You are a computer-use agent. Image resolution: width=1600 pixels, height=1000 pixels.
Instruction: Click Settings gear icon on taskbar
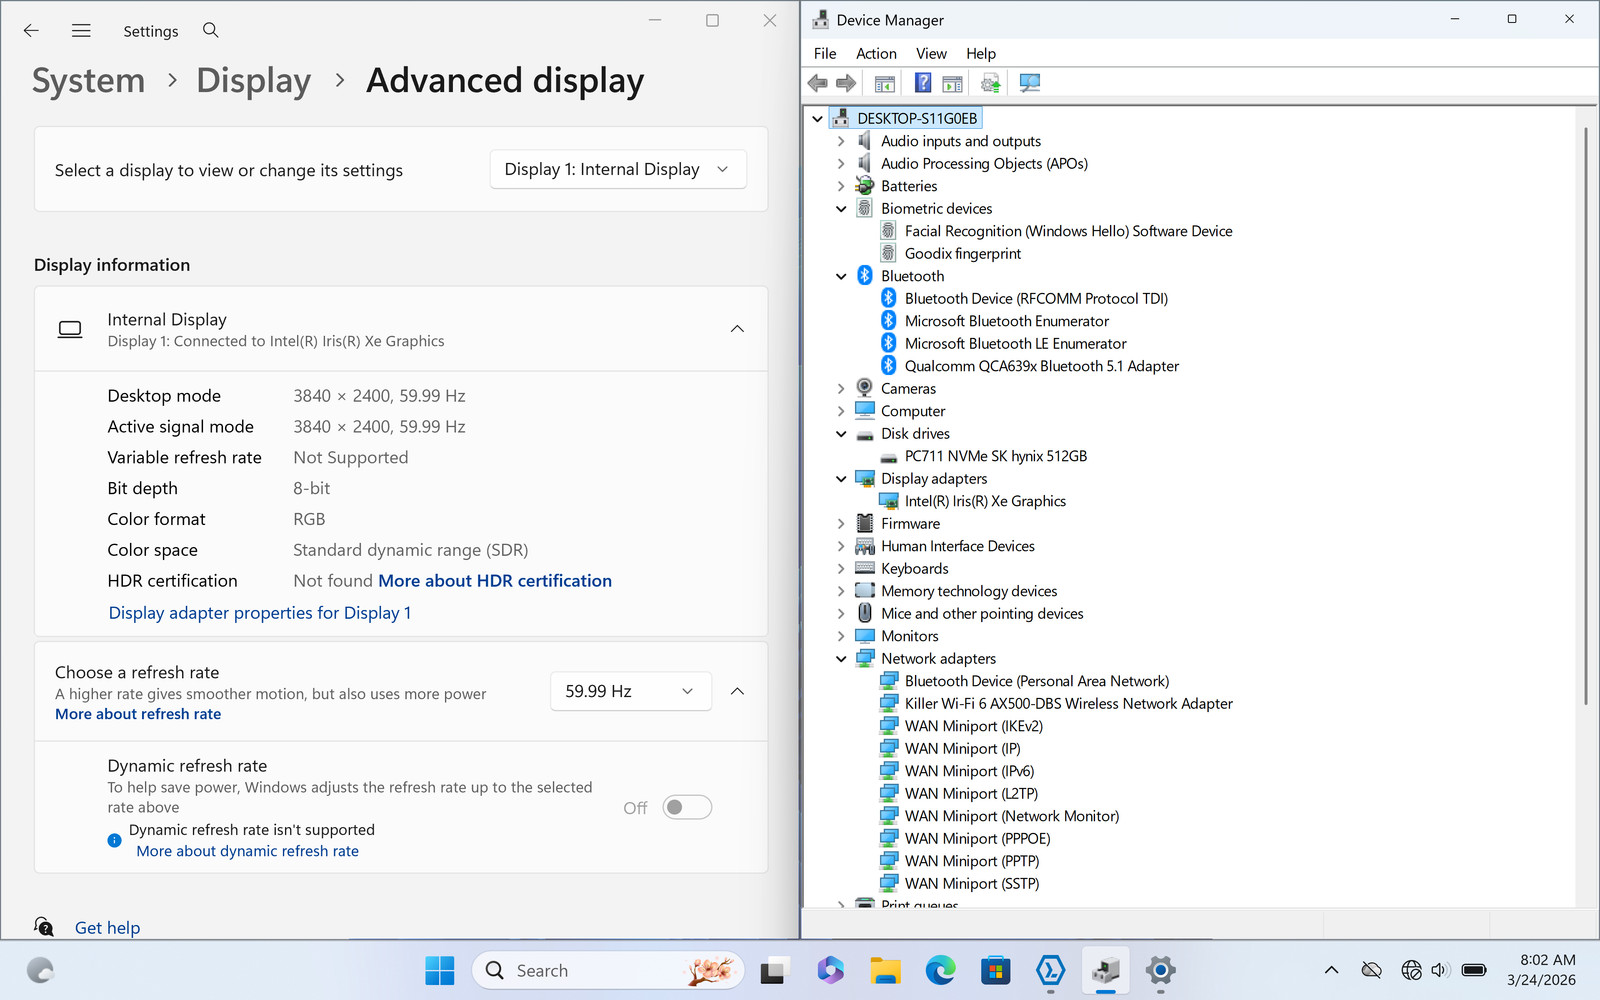click(x=1160, y=970)
